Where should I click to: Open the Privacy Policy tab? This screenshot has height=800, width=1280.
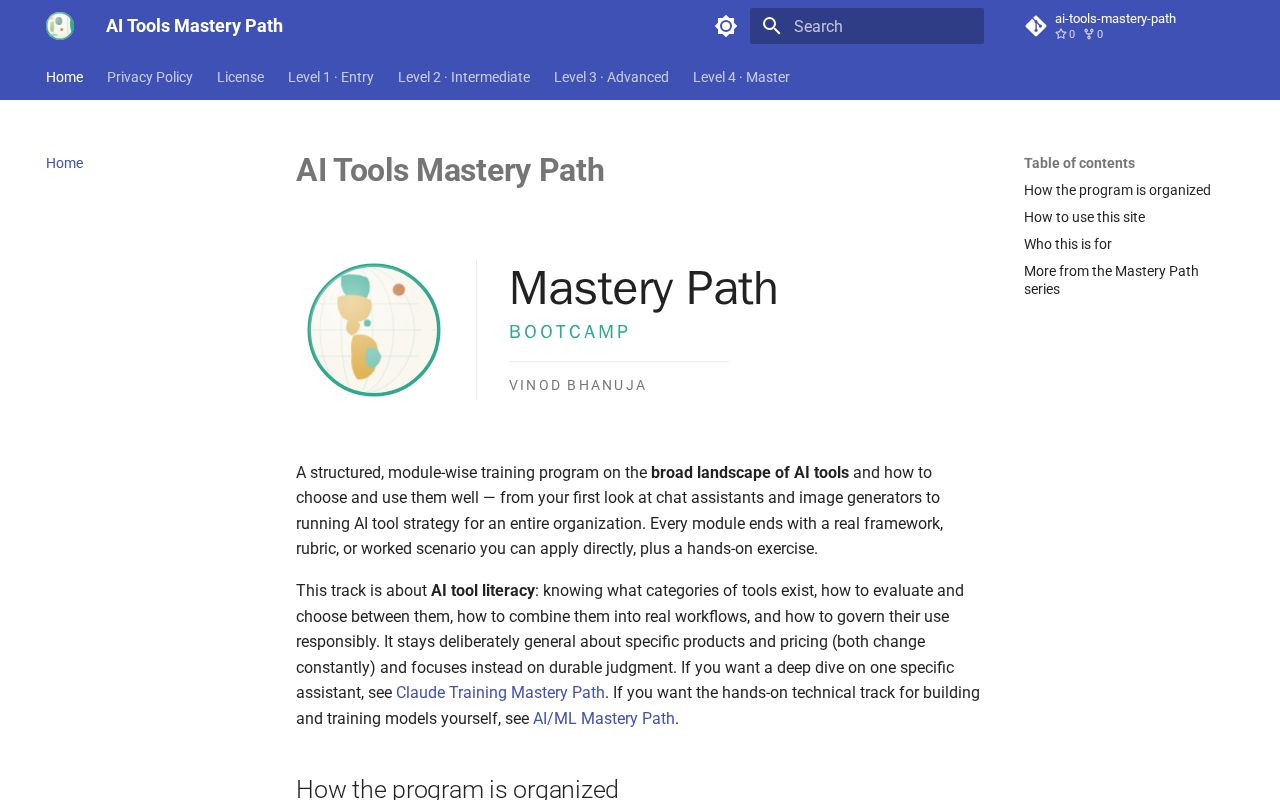150,77
